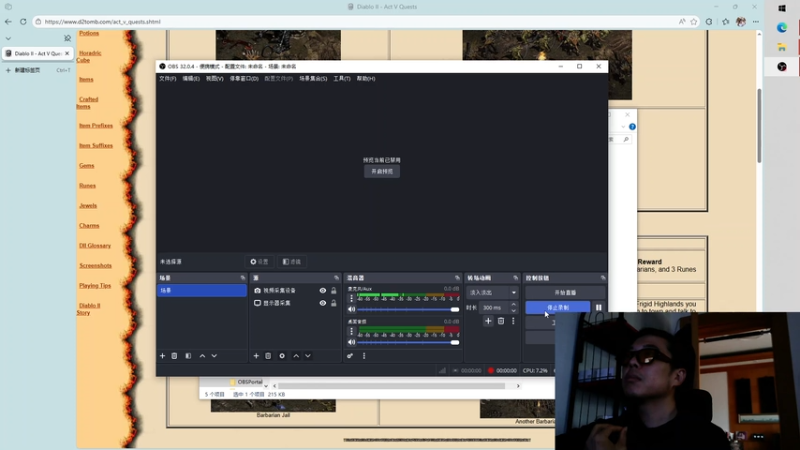The width and height of the screenshot is (800, 450).
Task: Open mixer panel options dots menu
Action: pyautogui.click(x=364, y=356)
